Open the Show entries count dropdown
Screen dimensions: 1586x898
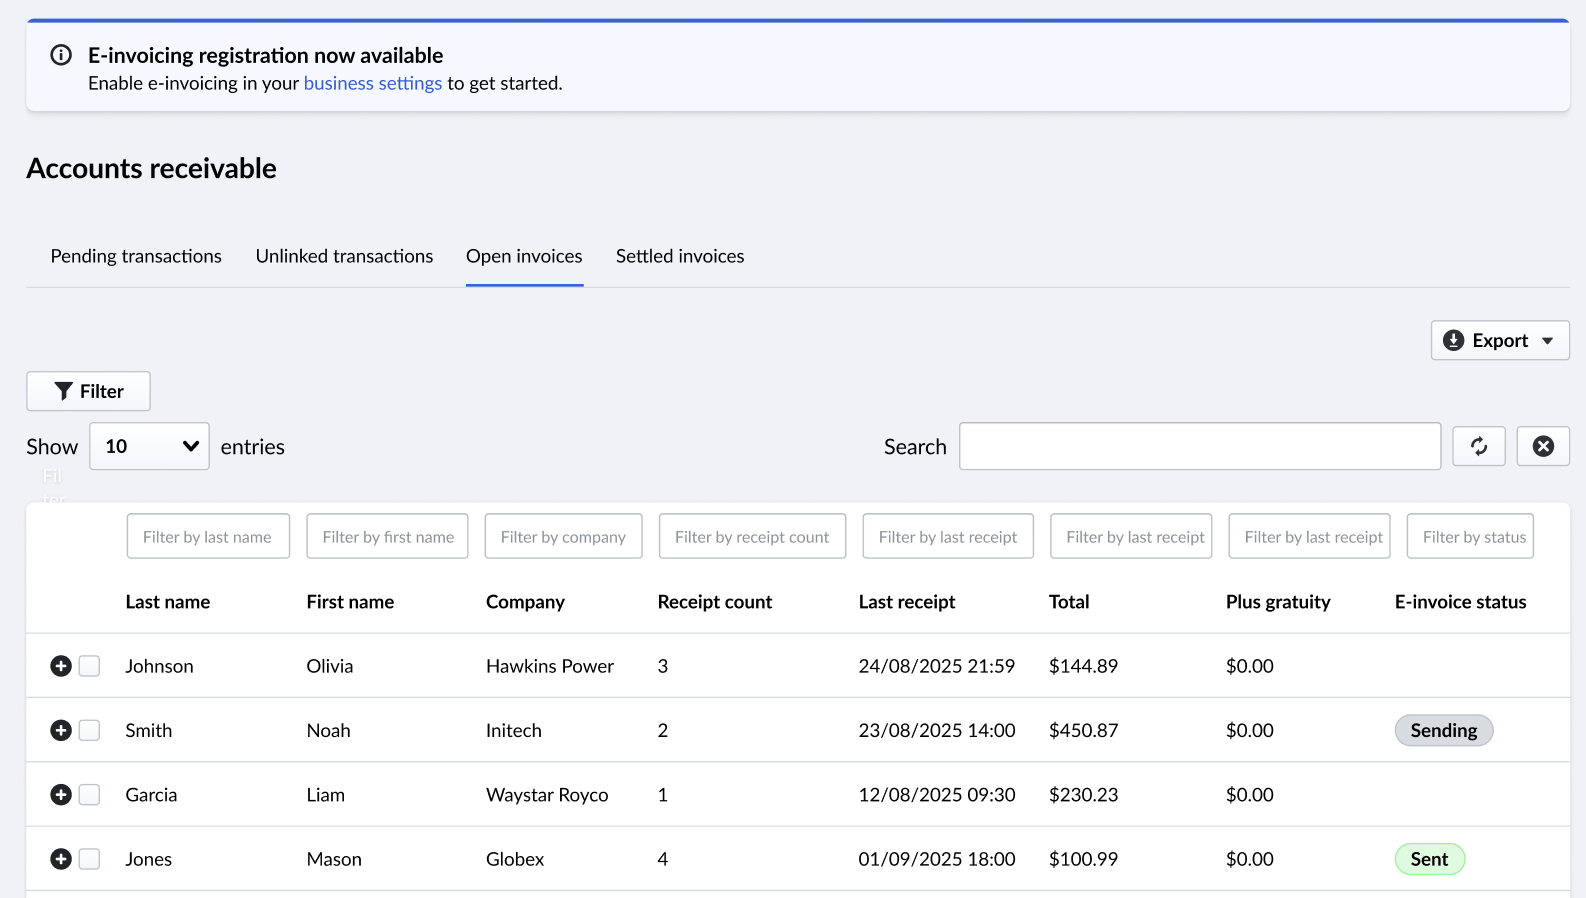pos(149,446)
